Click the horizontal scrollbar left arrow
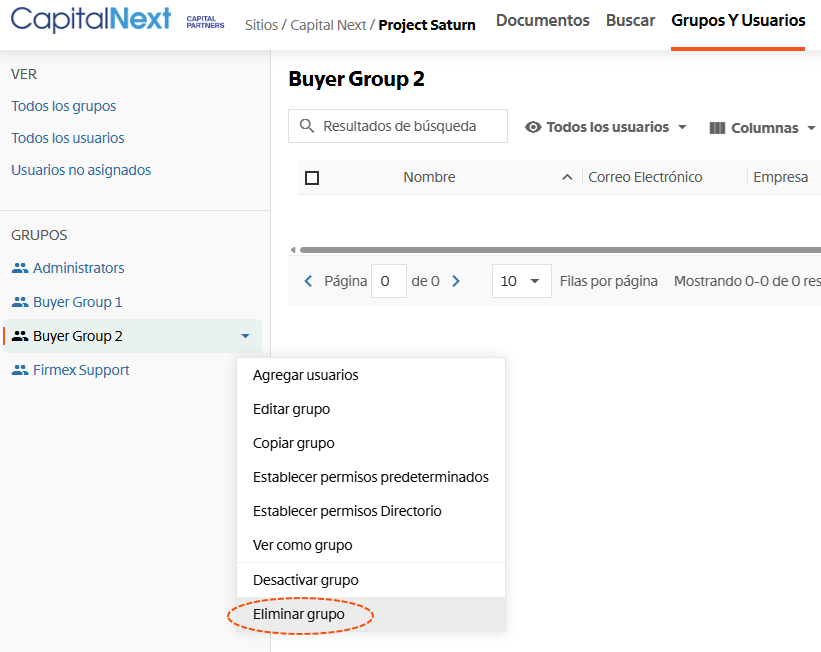 pos(293,250)
